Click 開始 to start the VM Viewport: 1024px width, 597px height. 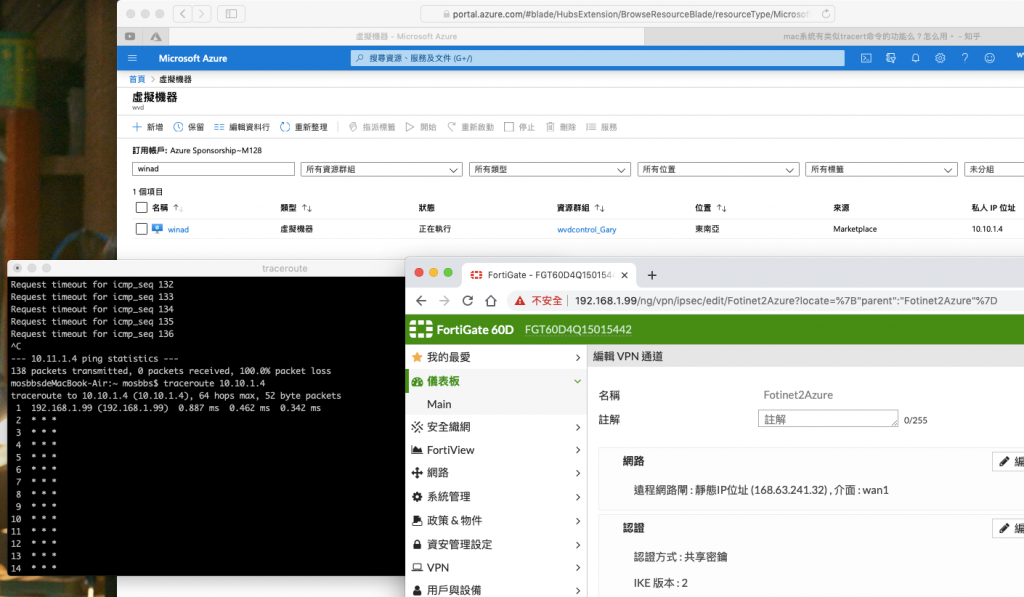click(421, 127)
